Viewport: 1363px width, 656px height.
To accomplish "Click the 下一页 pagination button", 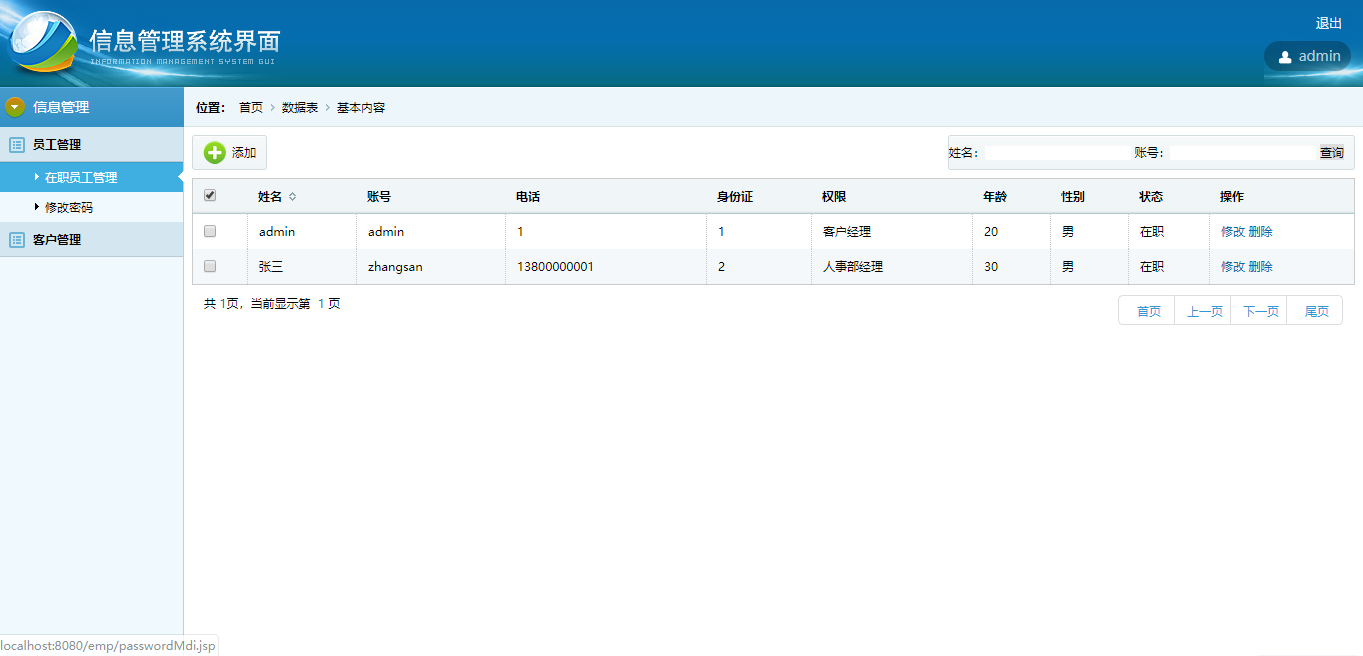I will tap(1259, 311).
